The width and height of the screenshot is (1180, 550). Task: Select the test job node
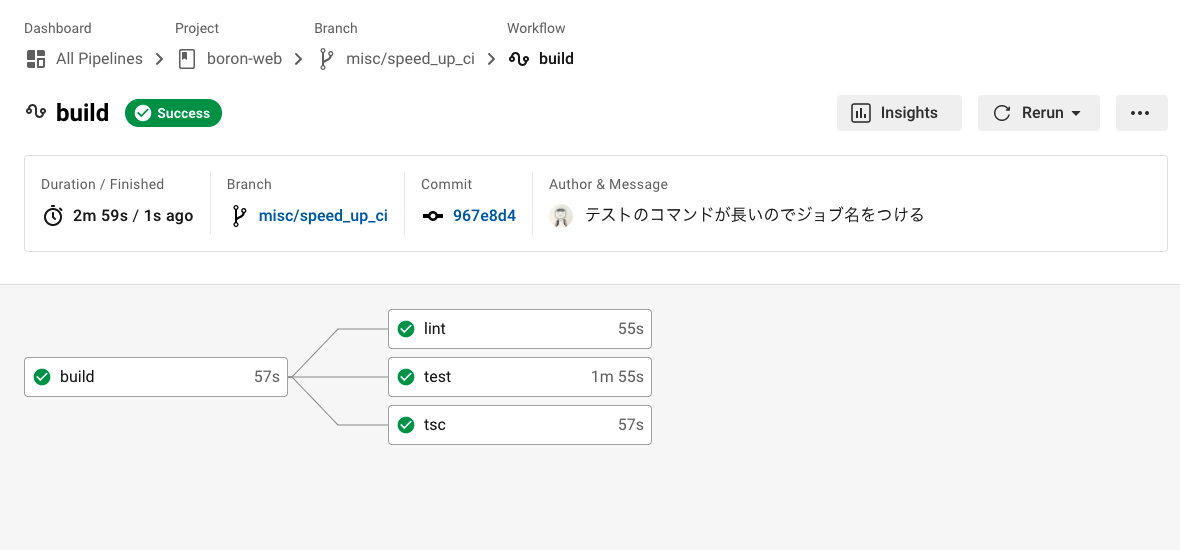520,377
